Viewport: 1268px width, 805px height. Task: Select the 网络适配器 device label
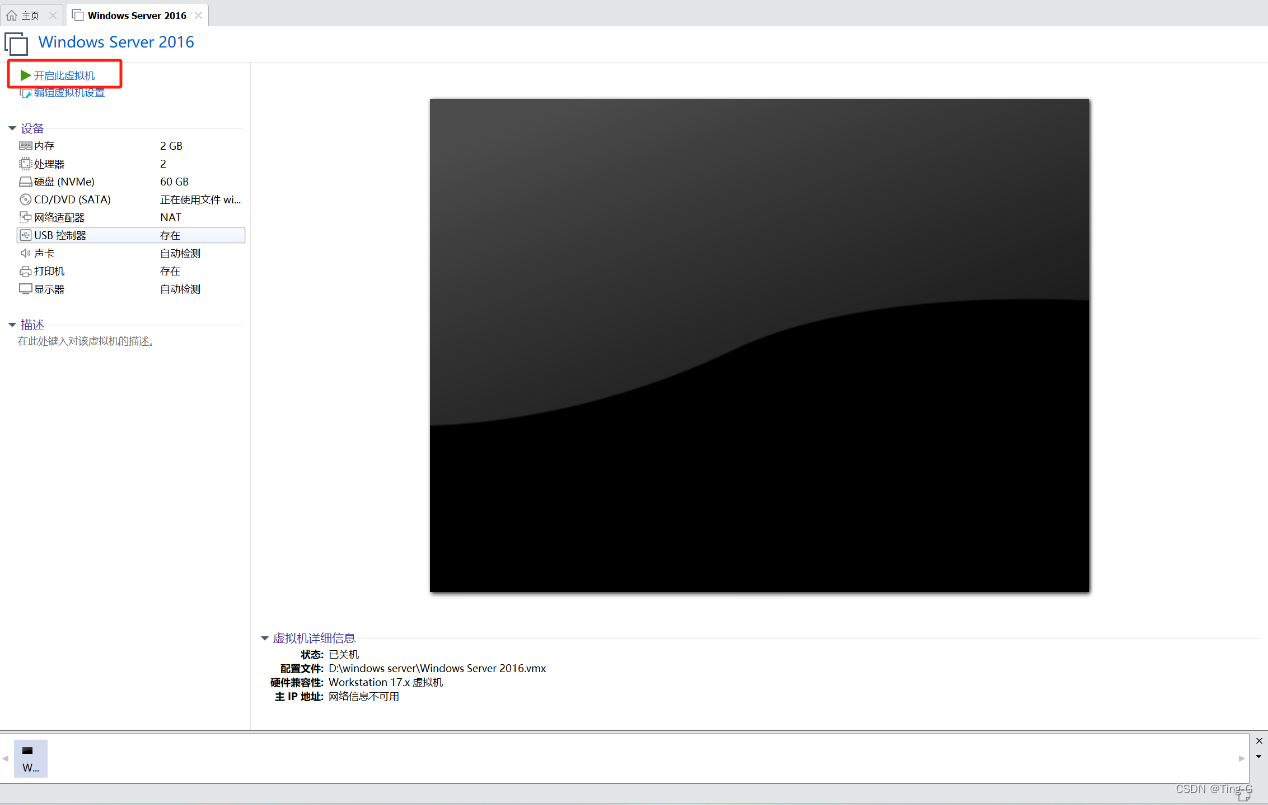coord(59,217)
